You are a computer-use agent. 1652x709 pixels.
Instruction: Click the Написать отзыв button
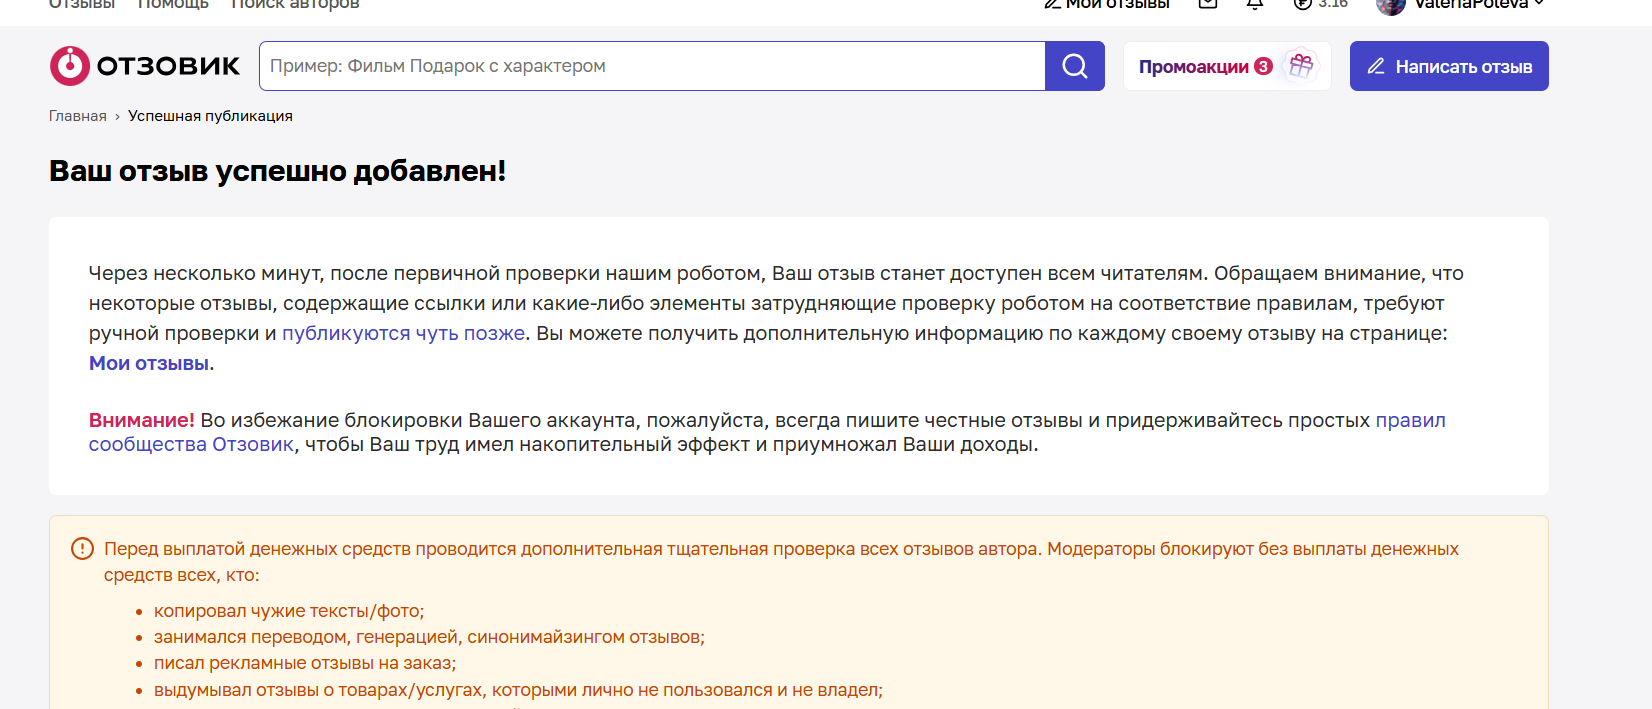coord(1449,66)
